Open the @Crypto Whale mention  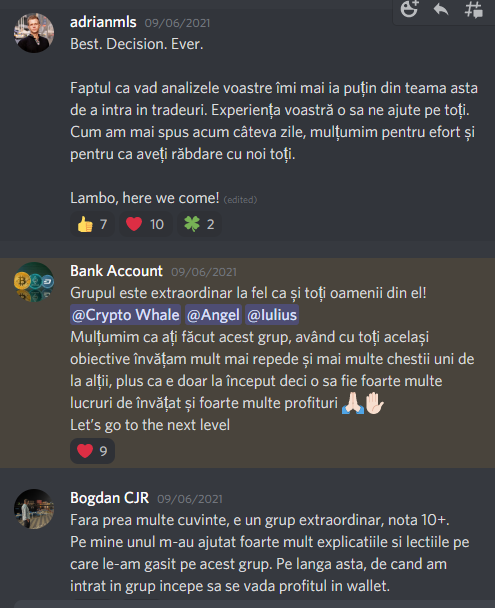point(126,315)
